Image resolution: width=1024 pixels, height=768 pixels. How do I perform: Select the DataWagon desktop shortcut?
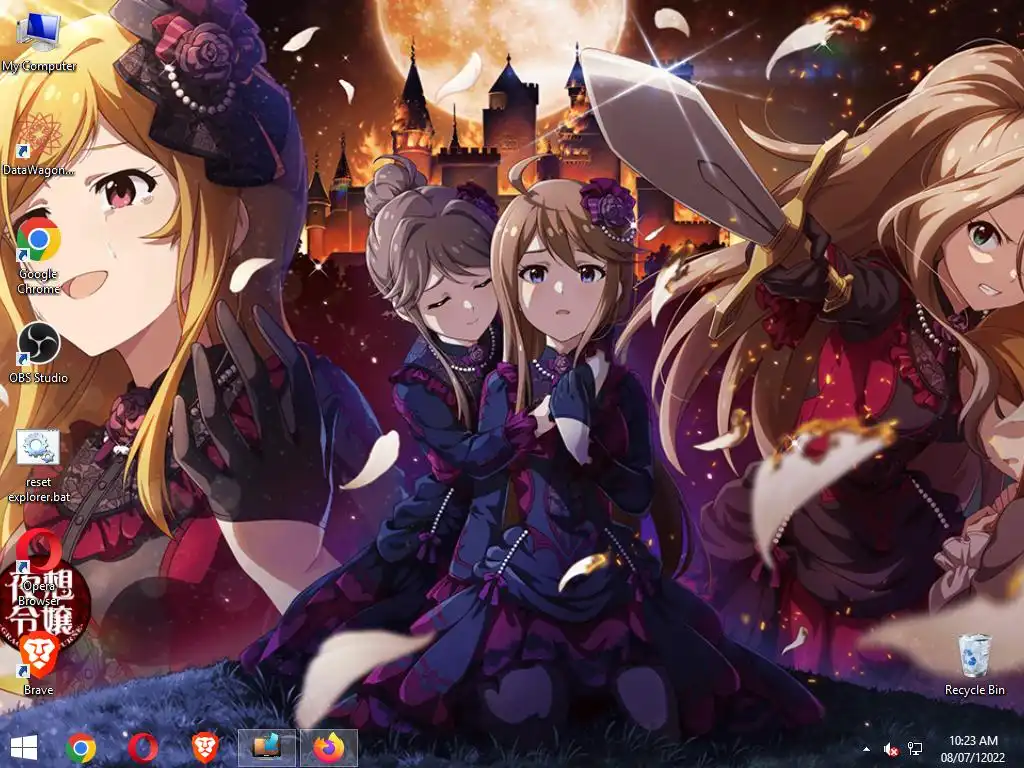[39, 144]
